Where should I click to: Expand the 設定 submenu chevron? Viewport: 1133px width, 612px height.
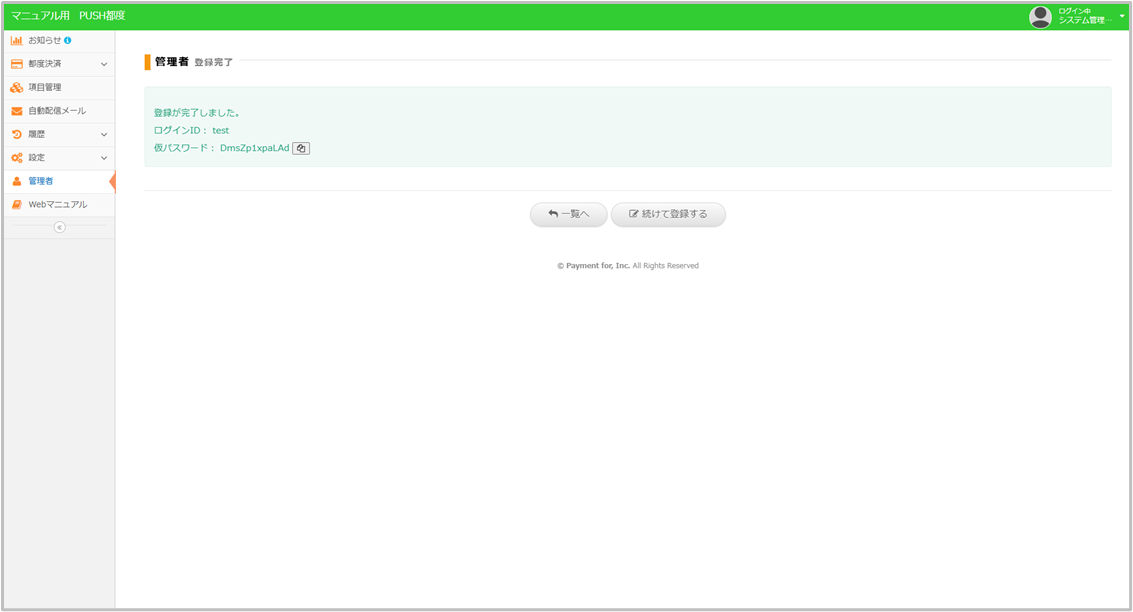[104, 158]
